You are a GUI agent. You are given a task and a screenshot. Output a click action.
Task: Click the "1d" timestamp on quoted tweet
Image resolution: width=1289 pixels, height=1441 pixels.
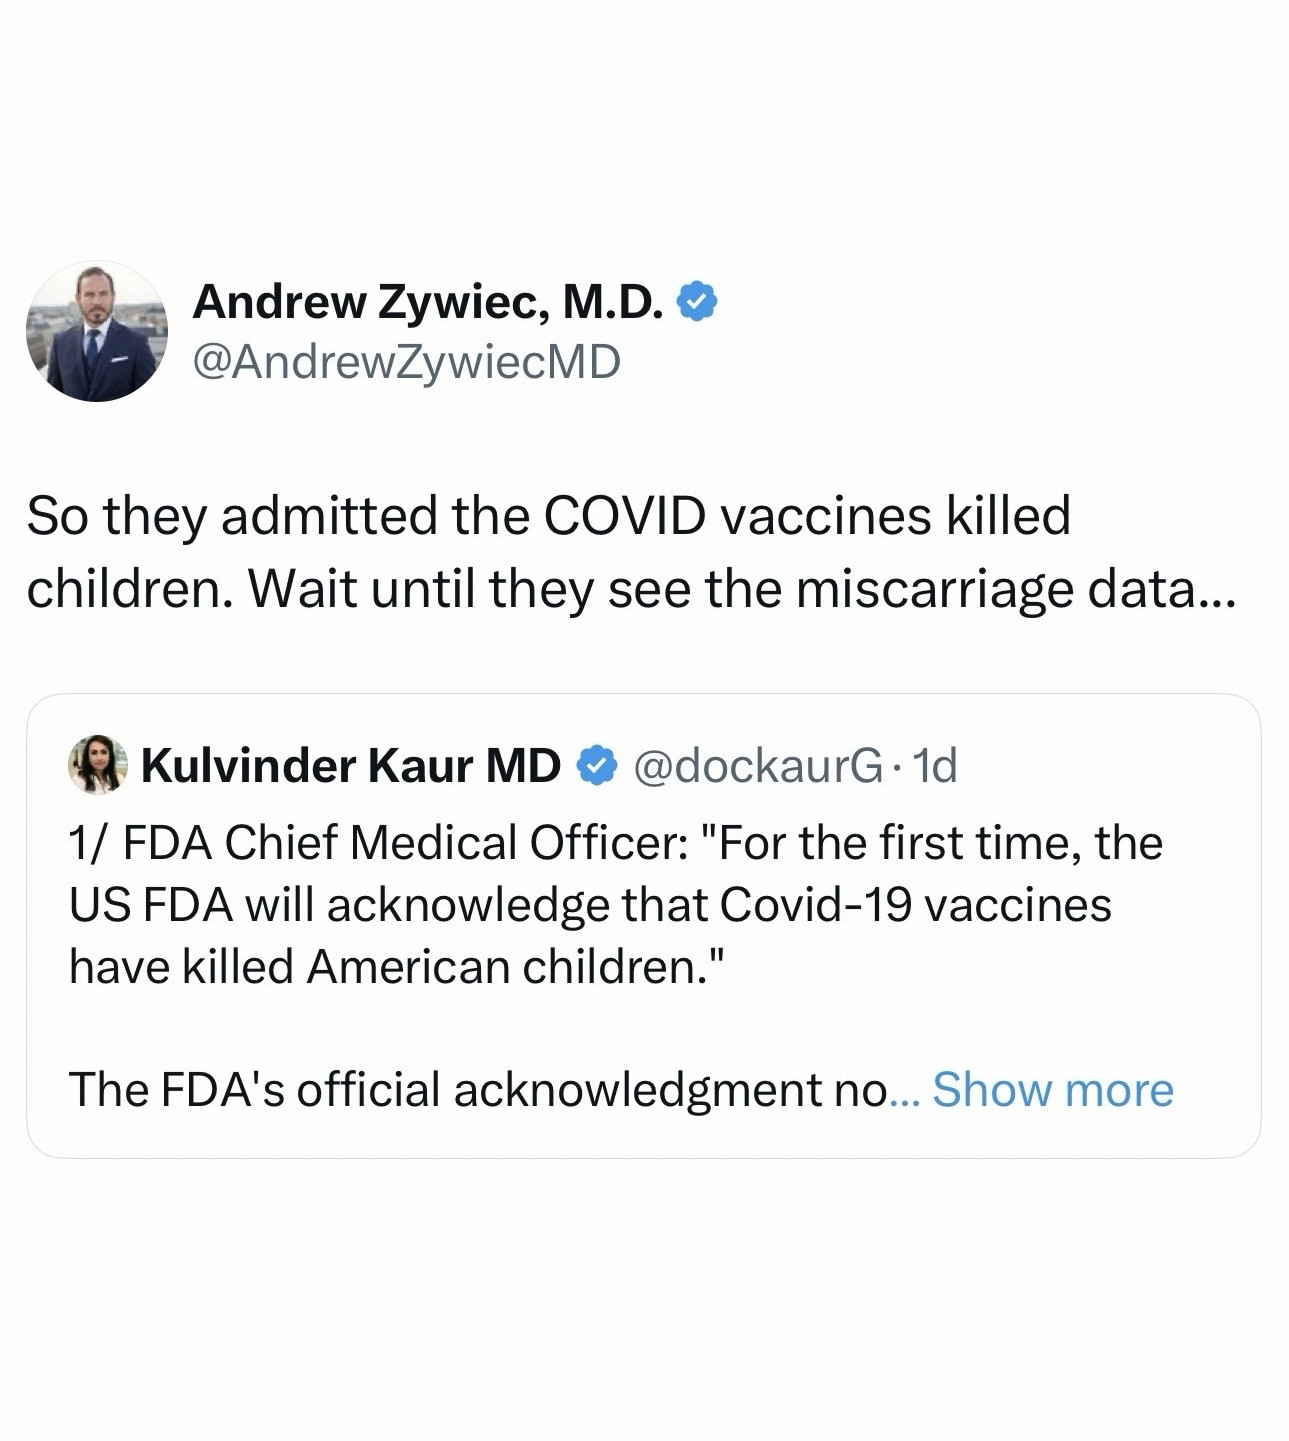[936, 766]
